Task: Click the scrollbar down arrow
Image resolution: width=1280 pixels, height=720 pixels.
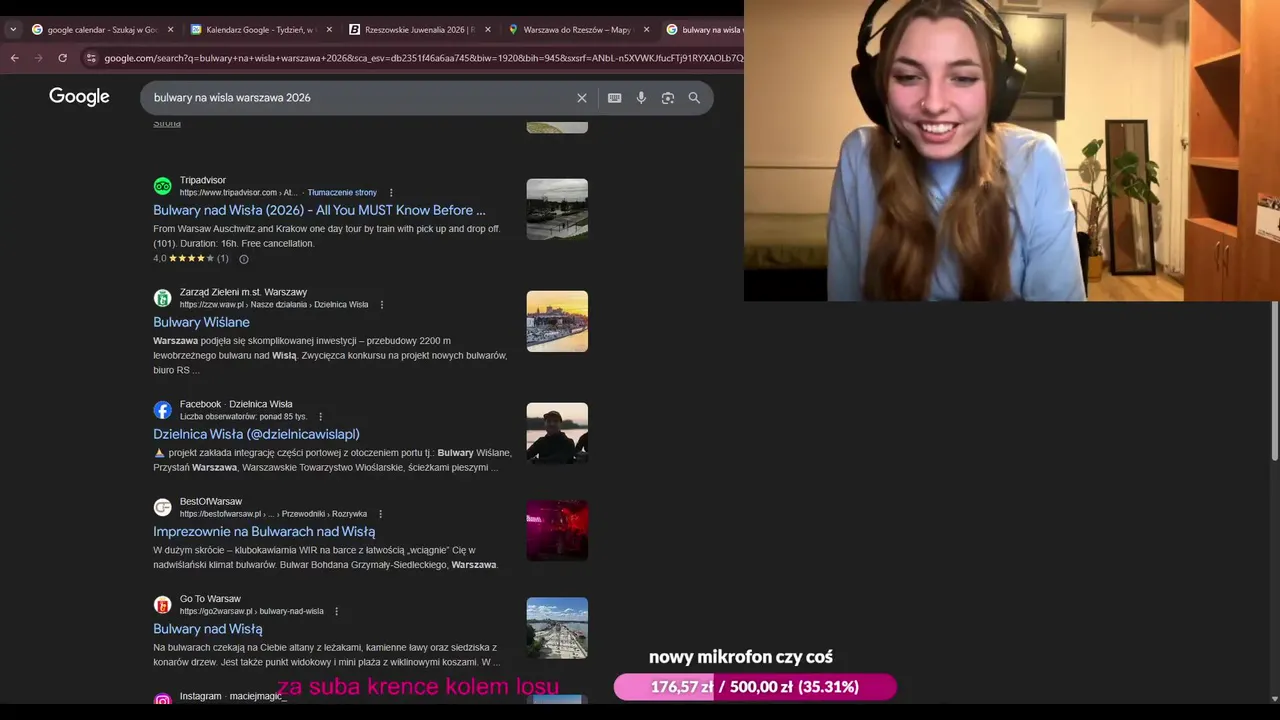Action: click(x=1274, y=699)
